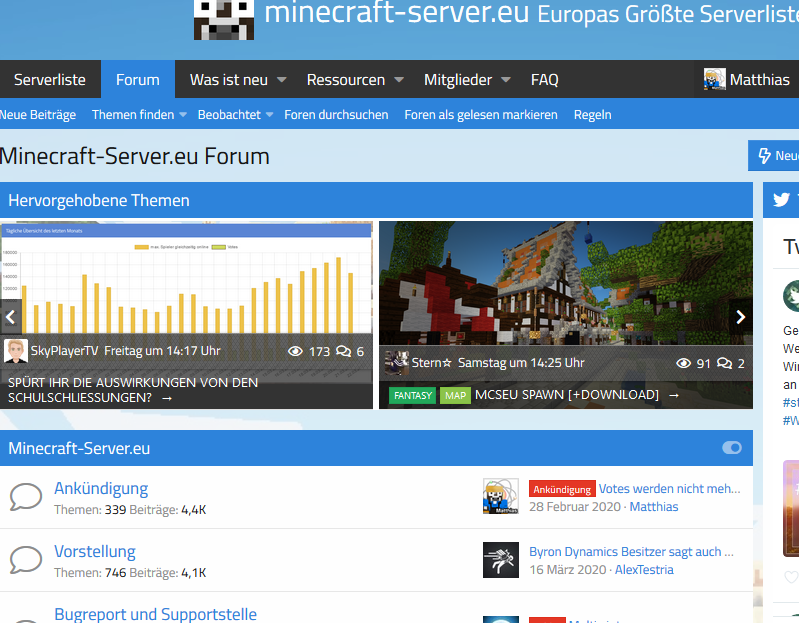Open Bugreport und Supportstelle forum
Screen dimensions: 799x623
pos(155,614)
